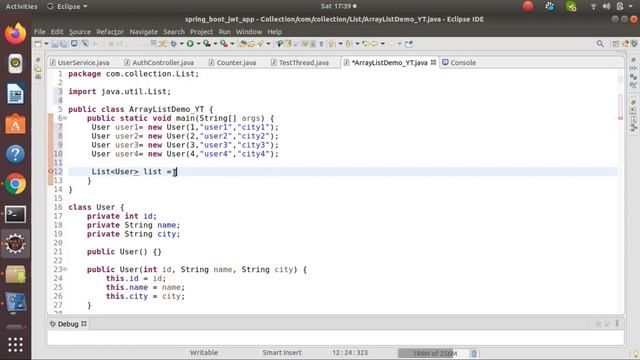Screen dimensions: 640x360
Task: Switch to the Debug perspective icon
Action: 634,44
